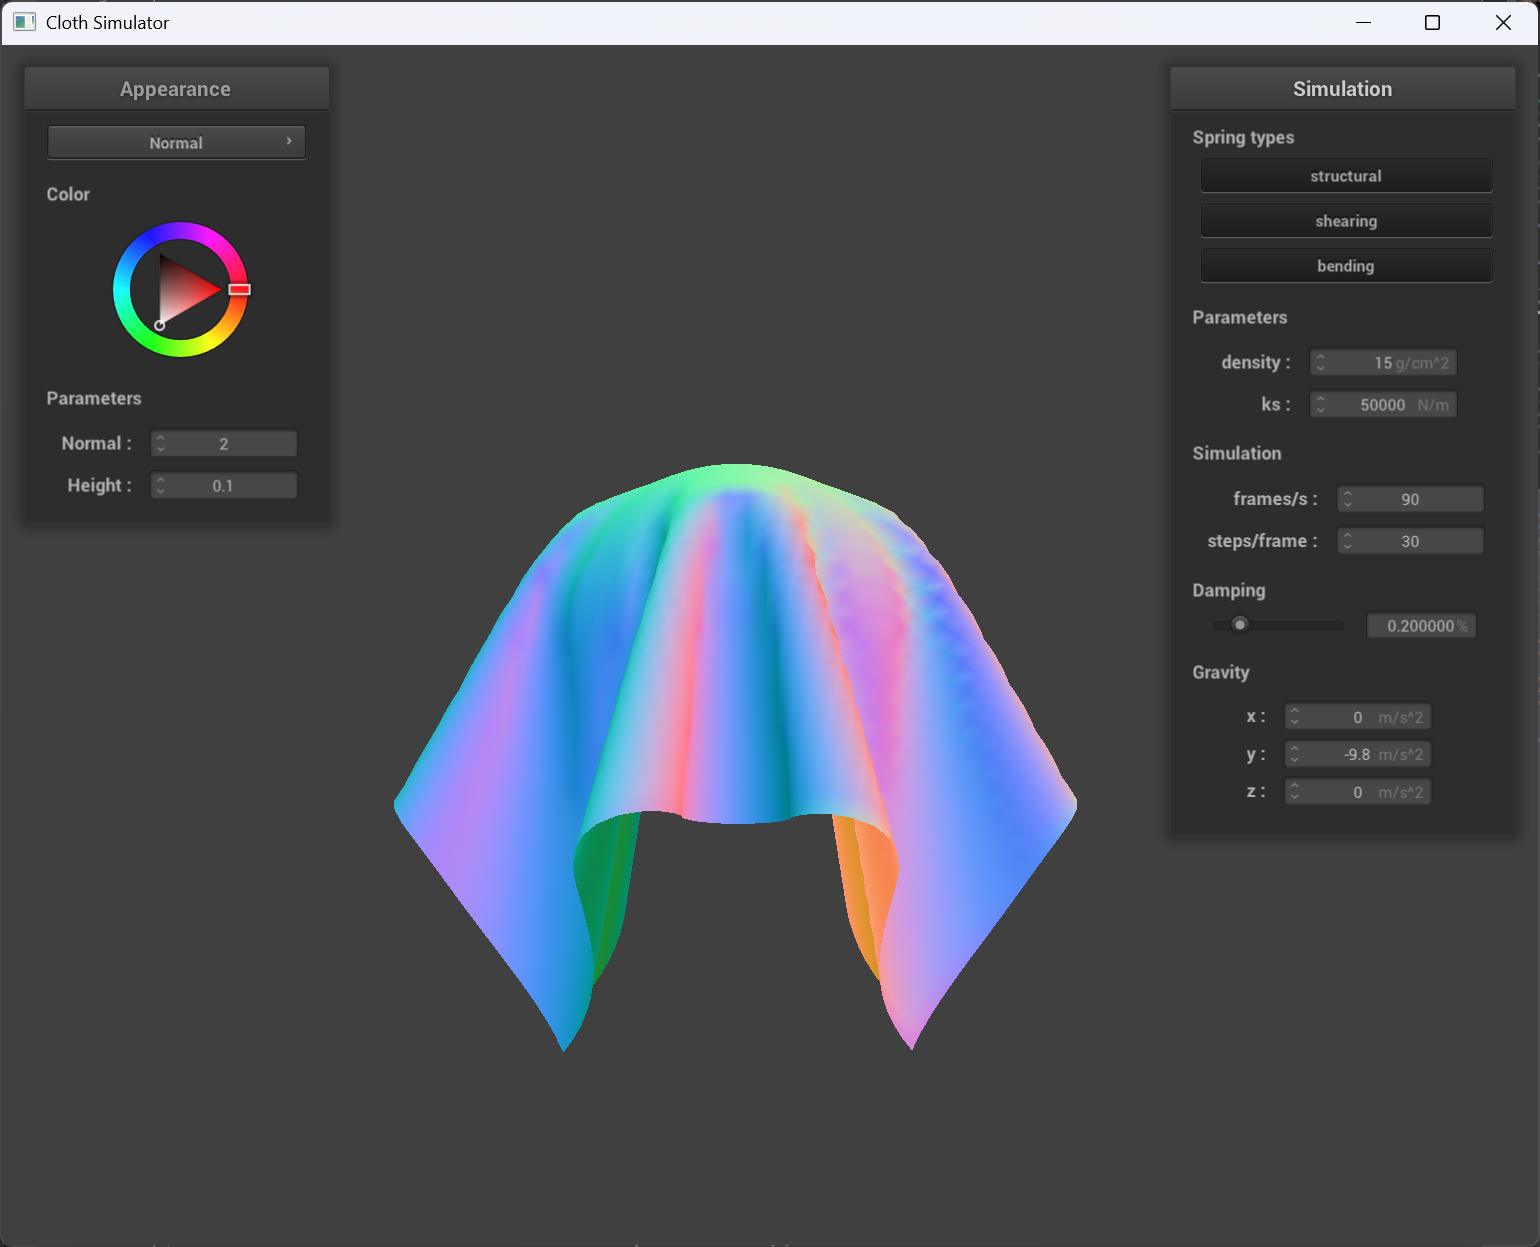Toggle the bending spring type
Viewport: 1540px width, 1247px height.
coord(1346,266)
